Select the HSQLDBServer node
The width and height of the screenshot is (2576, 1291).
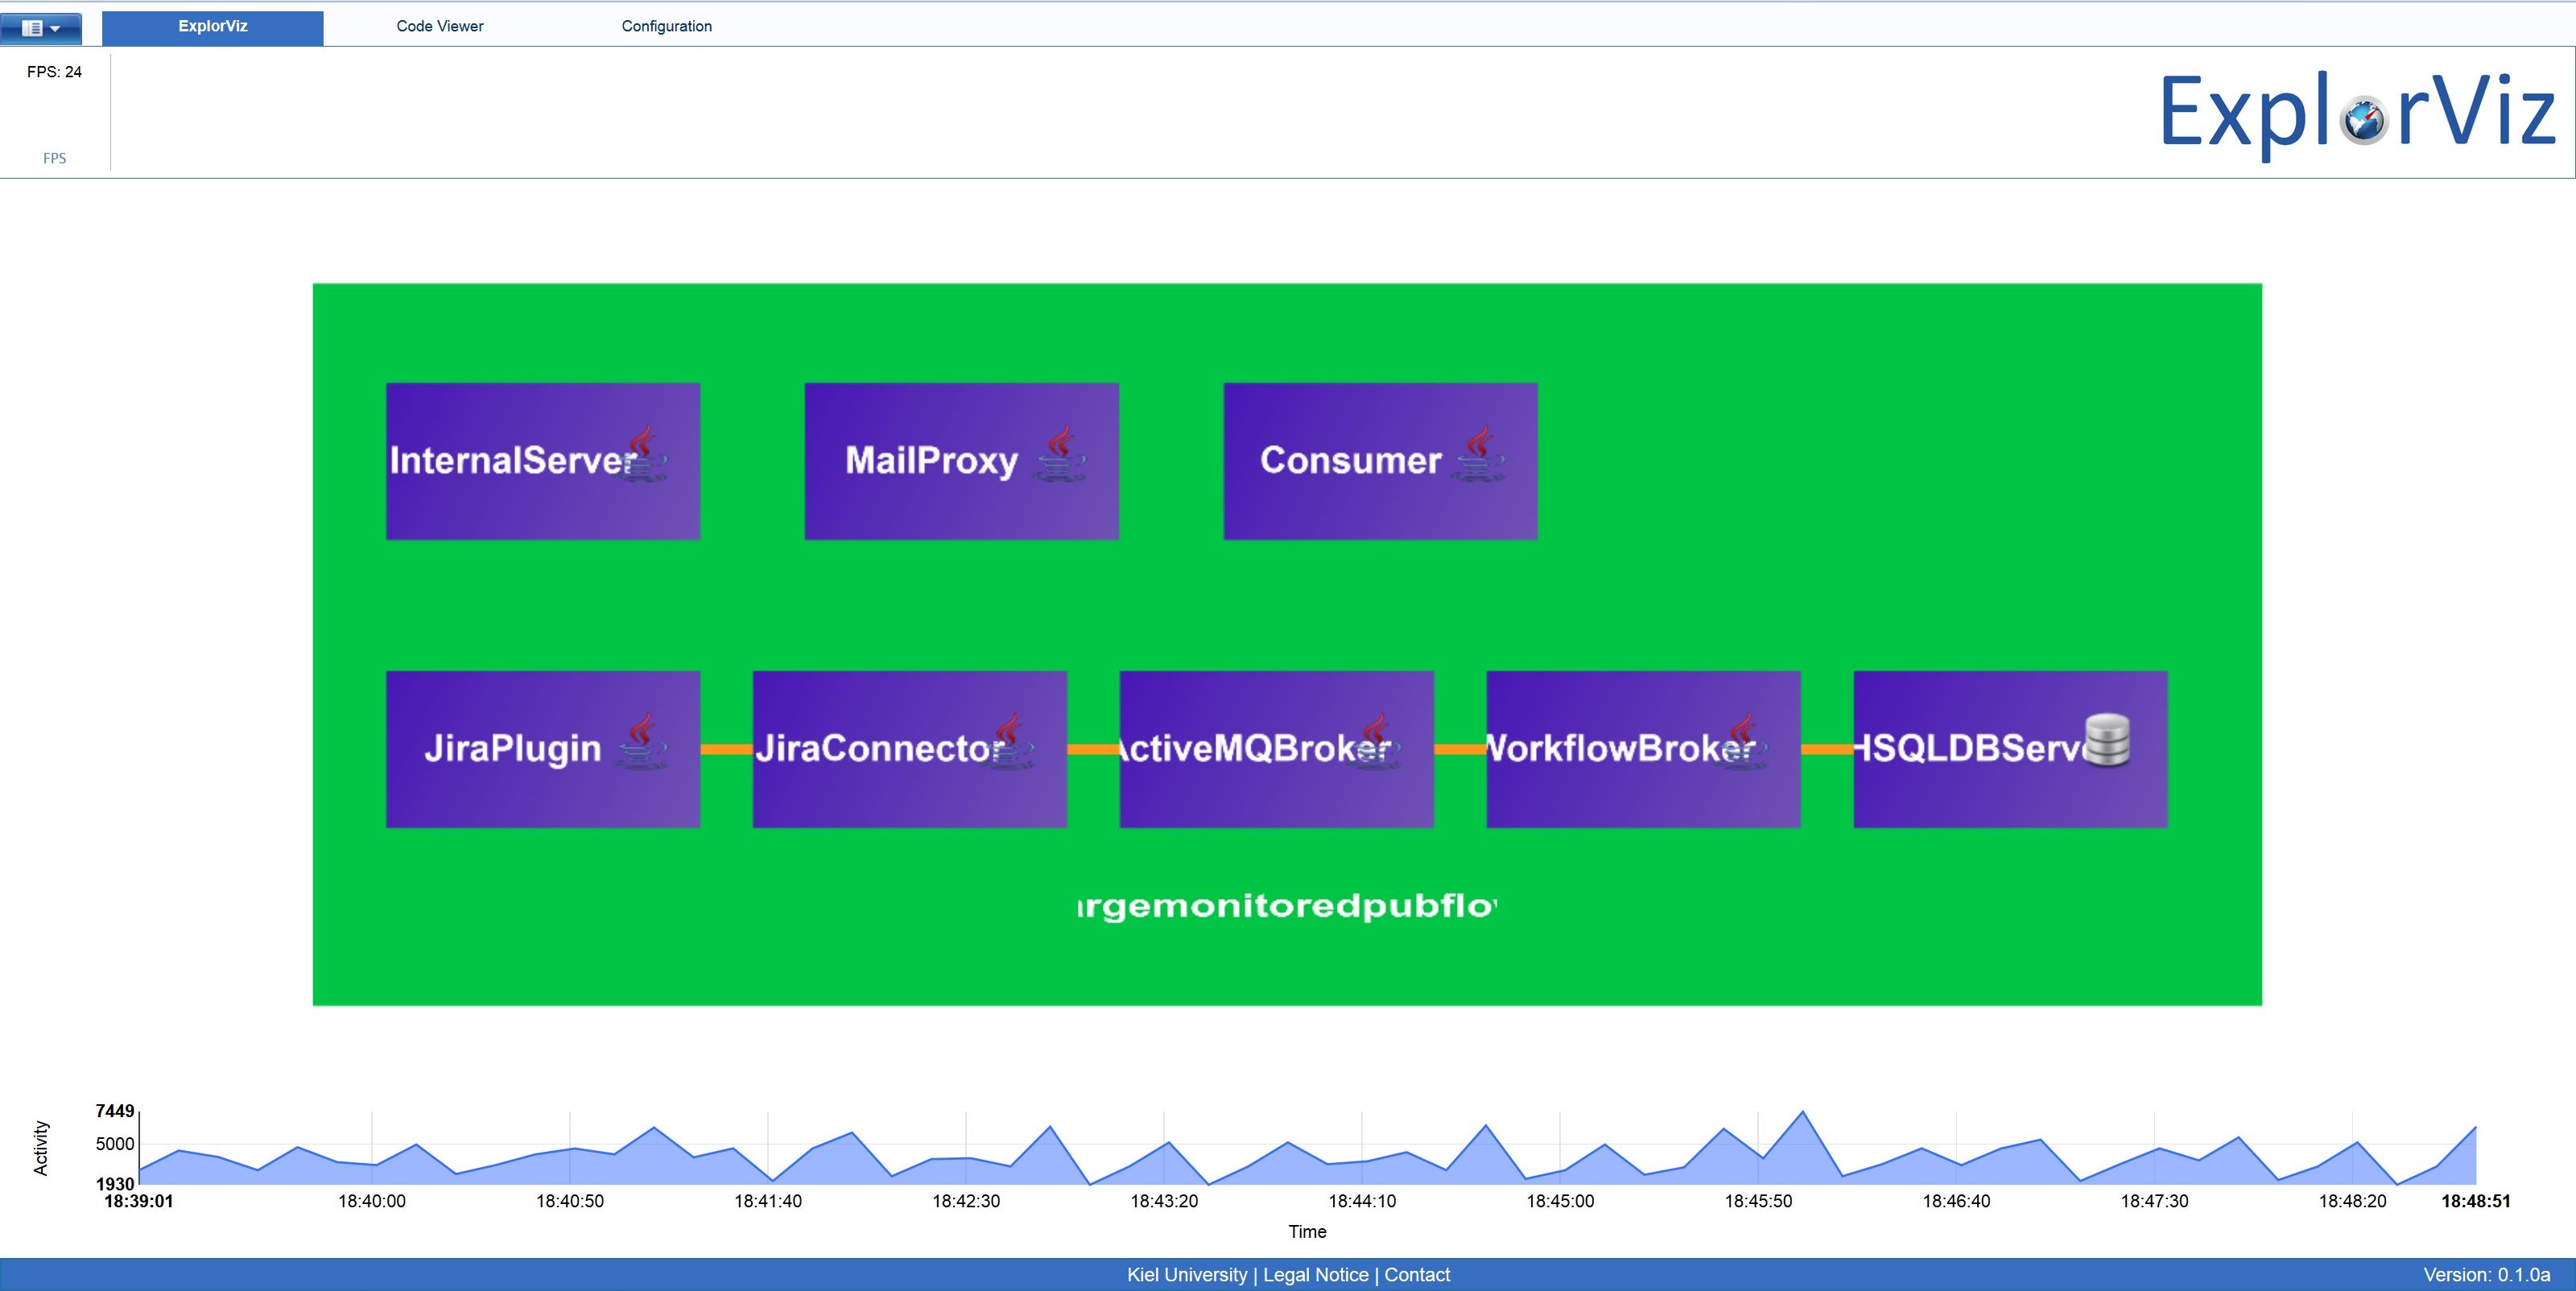[2011, 749]
